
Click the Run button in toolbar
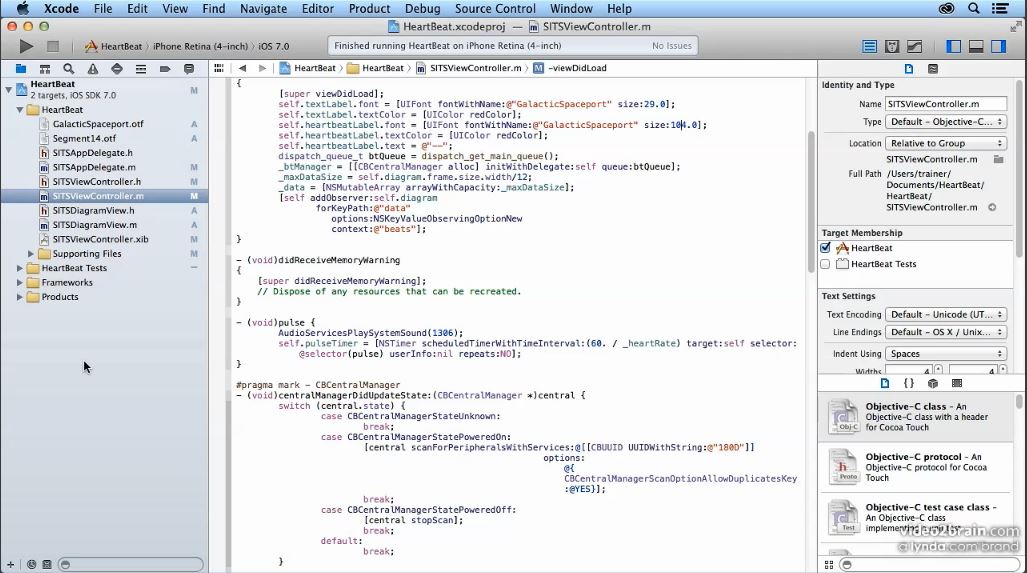click(26, 46)
